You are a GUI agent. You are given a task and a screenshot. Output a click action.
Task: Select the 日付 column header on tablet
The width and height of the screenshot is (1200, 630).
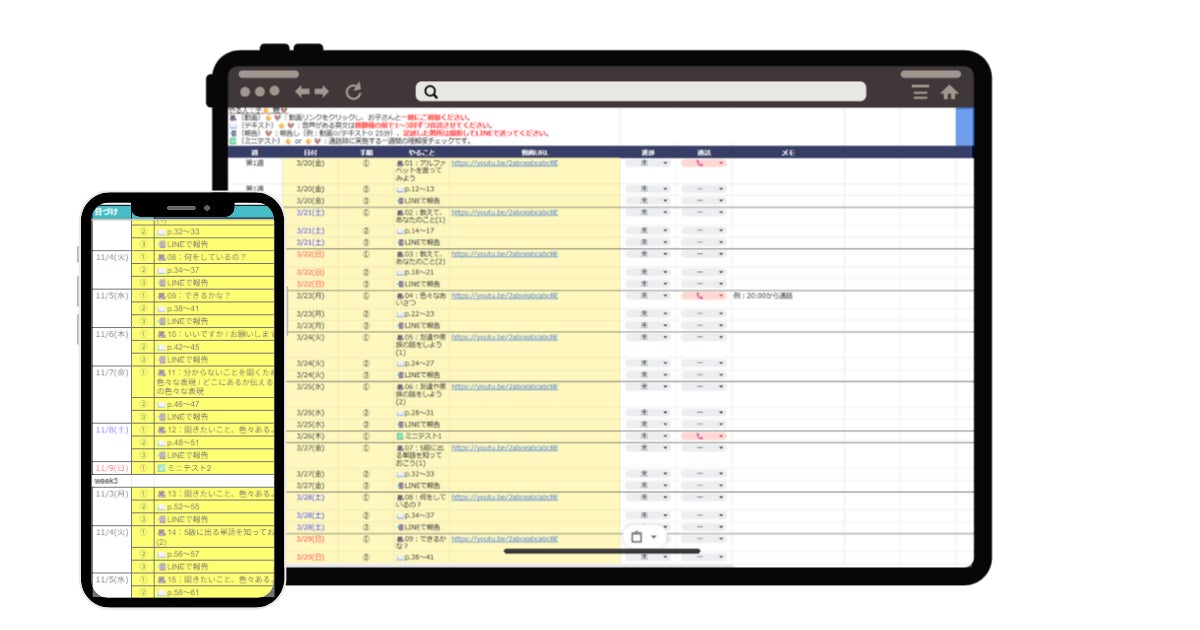[310, 152]
